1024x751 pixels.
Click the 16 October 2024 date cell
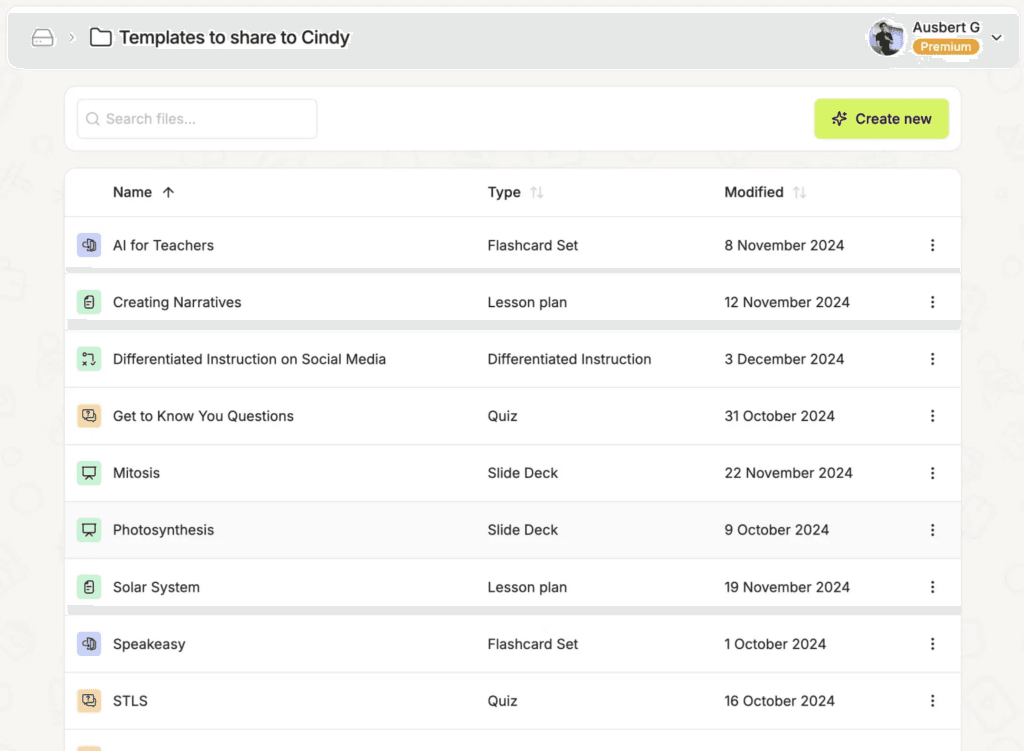click(779, 701)
